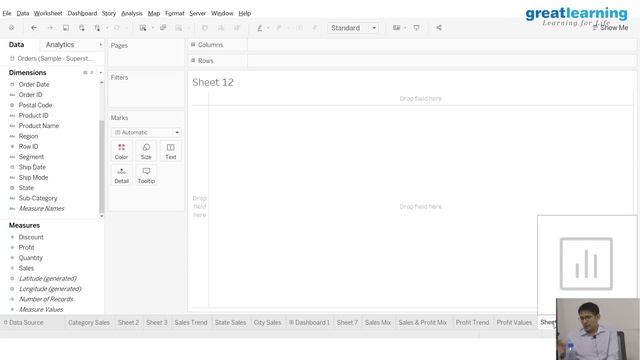Open the Tableau start page logo icon
The height and width of the screenshot is (360, 640).
(11, 28)
